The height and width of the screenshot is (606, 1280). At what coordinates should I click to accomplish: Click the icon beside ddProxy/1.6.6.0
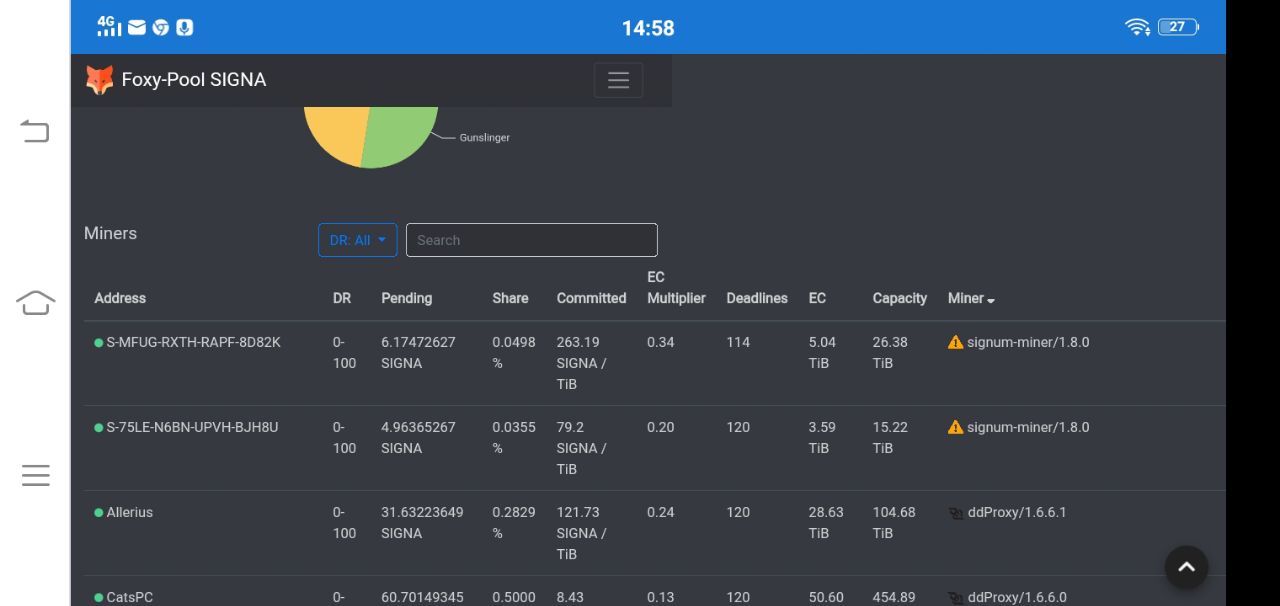point(956,598)
